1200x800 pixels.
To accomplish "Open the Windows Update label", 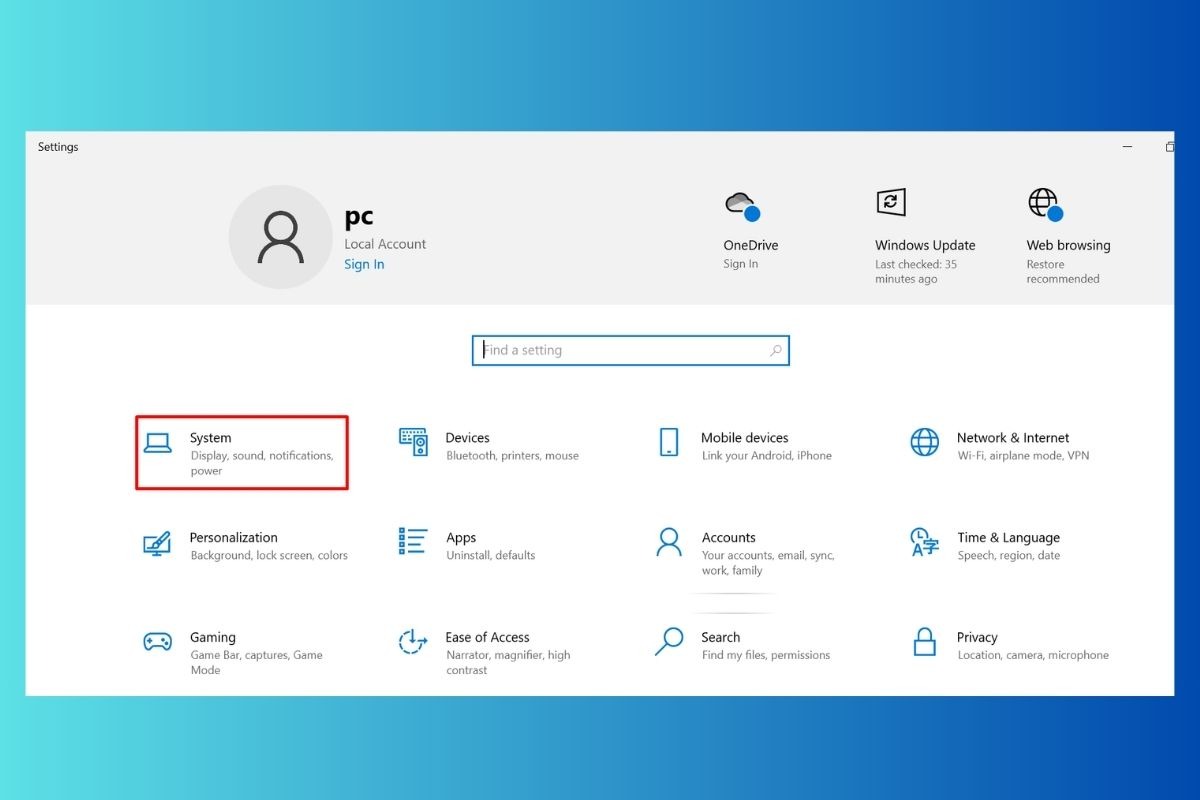I will pos(925,245).
